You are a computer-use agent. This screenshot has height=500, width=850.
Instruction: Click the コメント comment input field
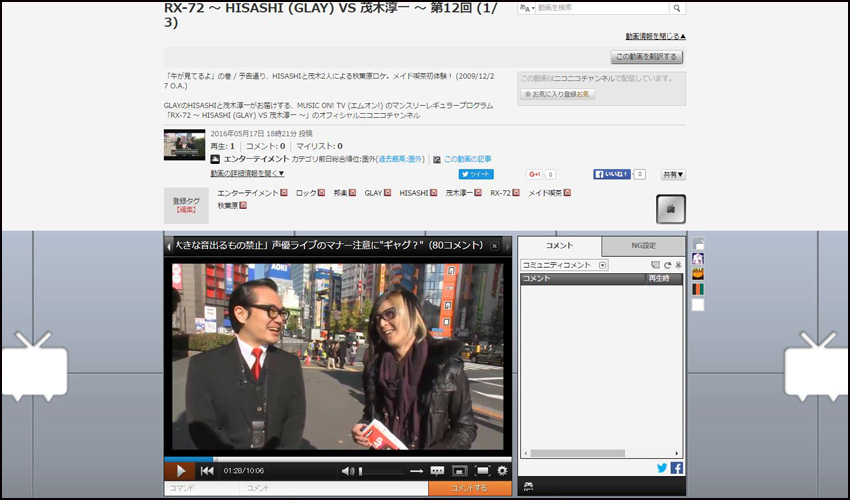[334, 488]
